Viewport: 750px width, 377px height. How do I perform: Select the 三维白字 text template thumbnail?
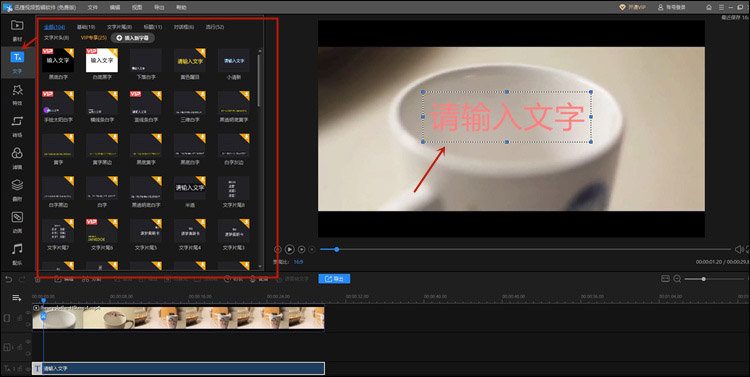190,103
